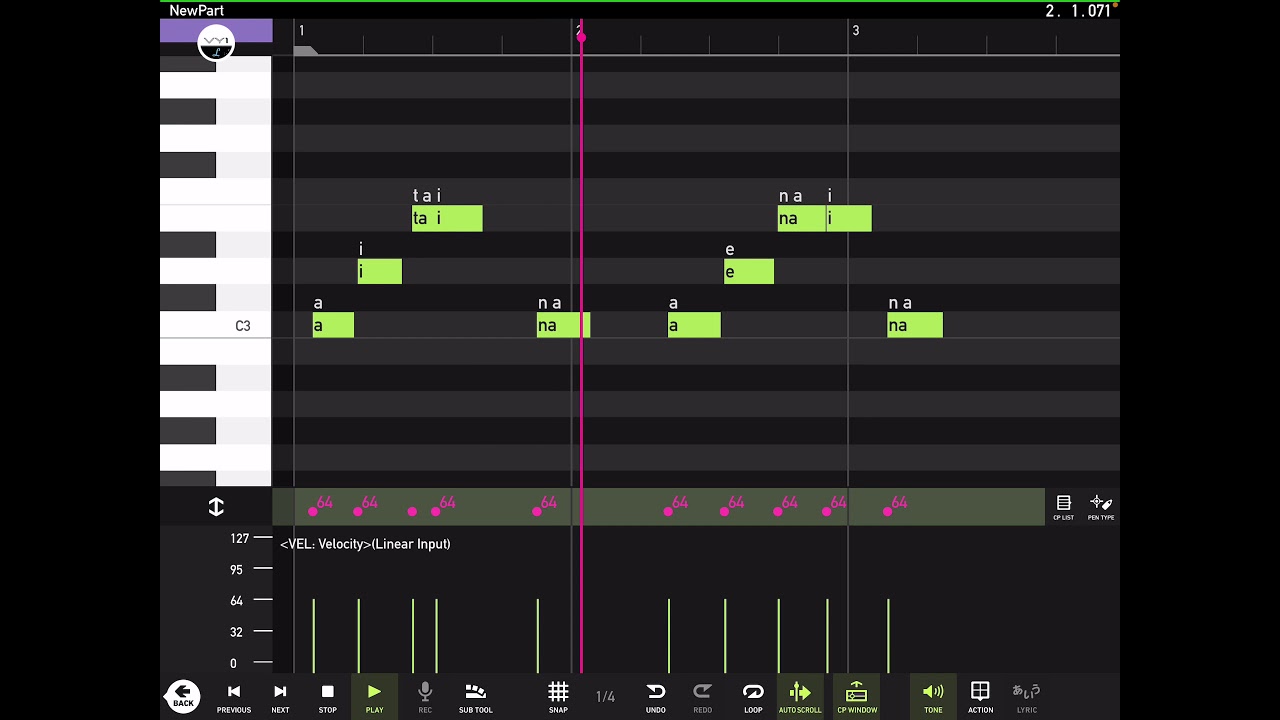
Task: Tap the BACK arrow button
Action: coord(183,695)
